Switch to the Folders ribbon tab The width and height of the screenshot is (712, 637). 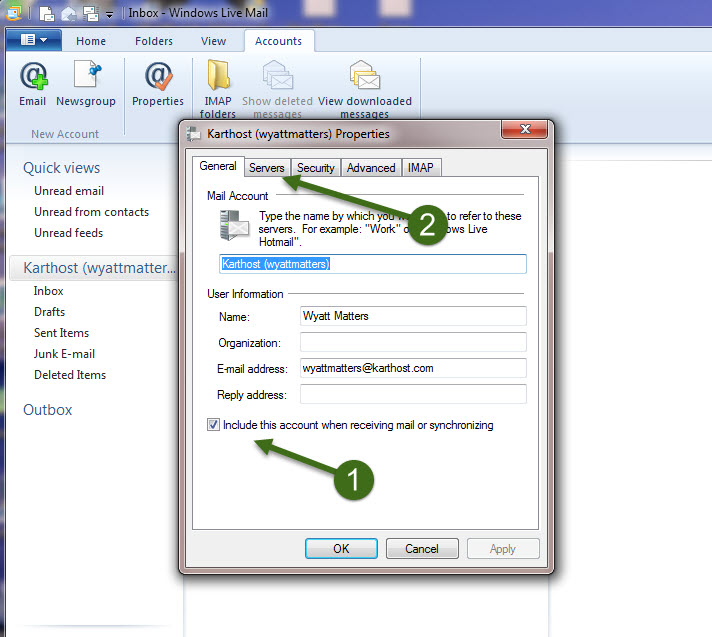click(154, 41)
